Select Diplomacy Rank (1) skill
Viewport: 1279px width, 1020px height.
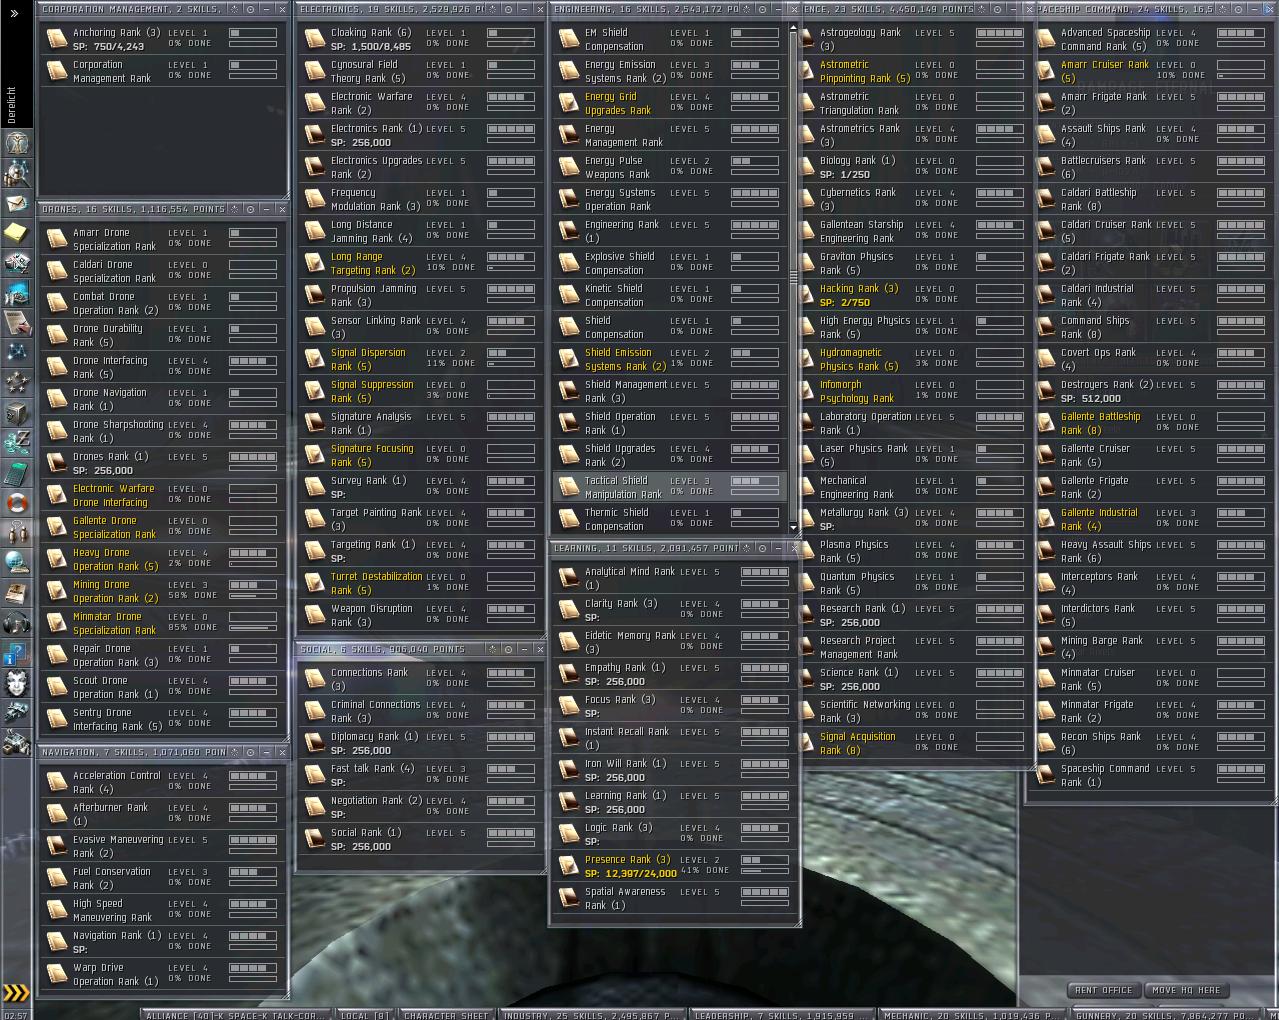pos(420,743)
